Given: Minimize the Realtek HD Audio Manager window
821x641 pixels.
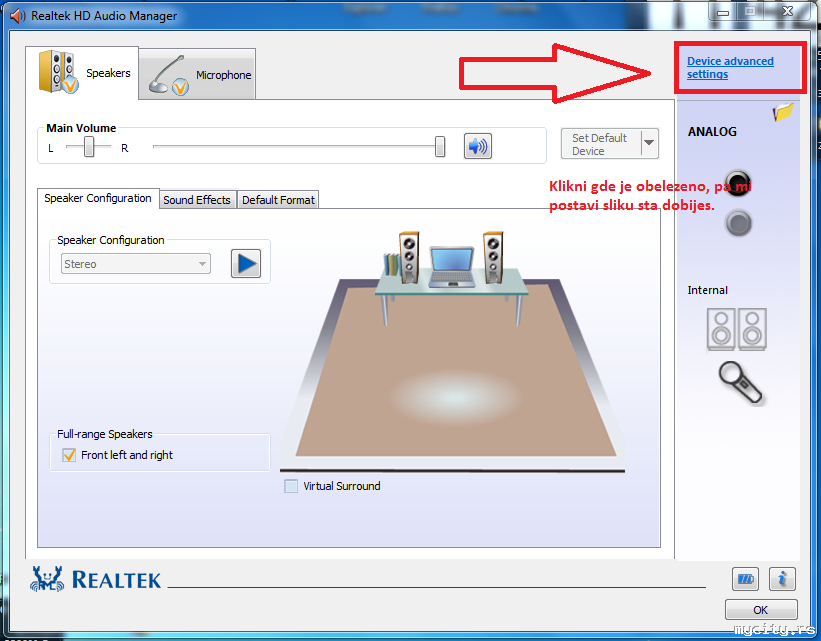Looking at the screenshot, I should [723, 12].
